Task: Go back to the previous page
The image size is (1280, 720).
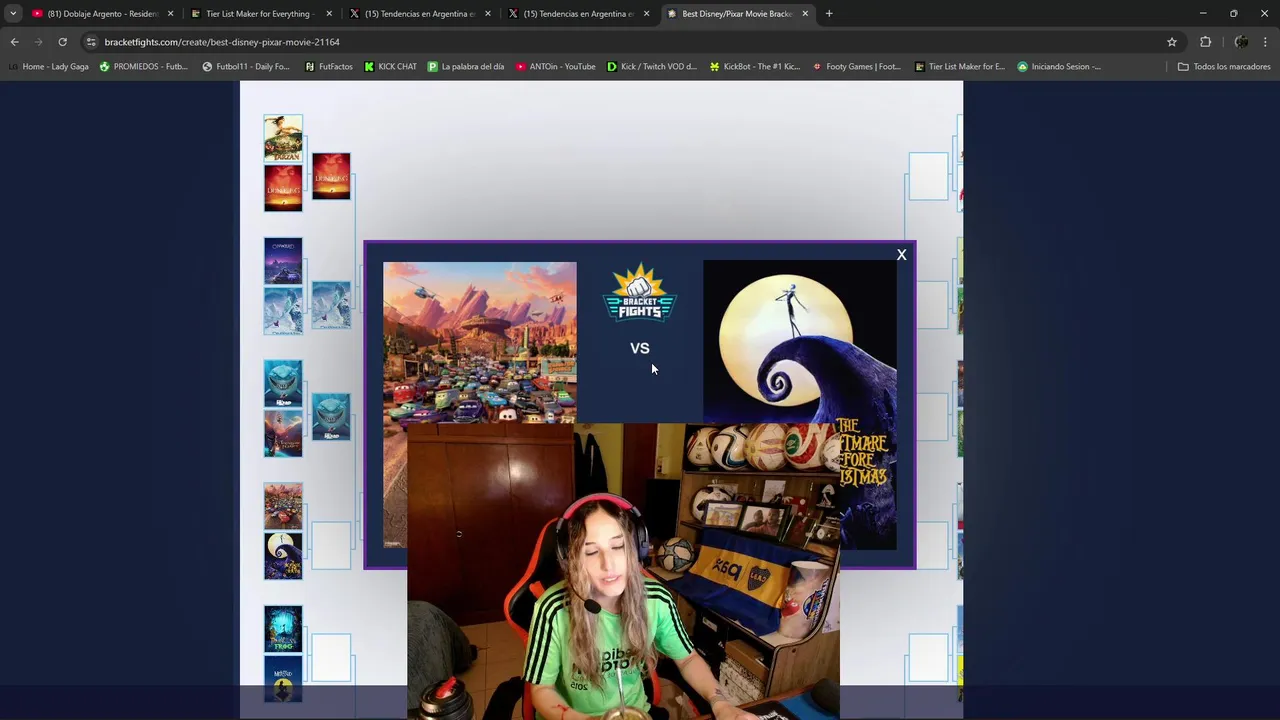Action: (14, 42)
